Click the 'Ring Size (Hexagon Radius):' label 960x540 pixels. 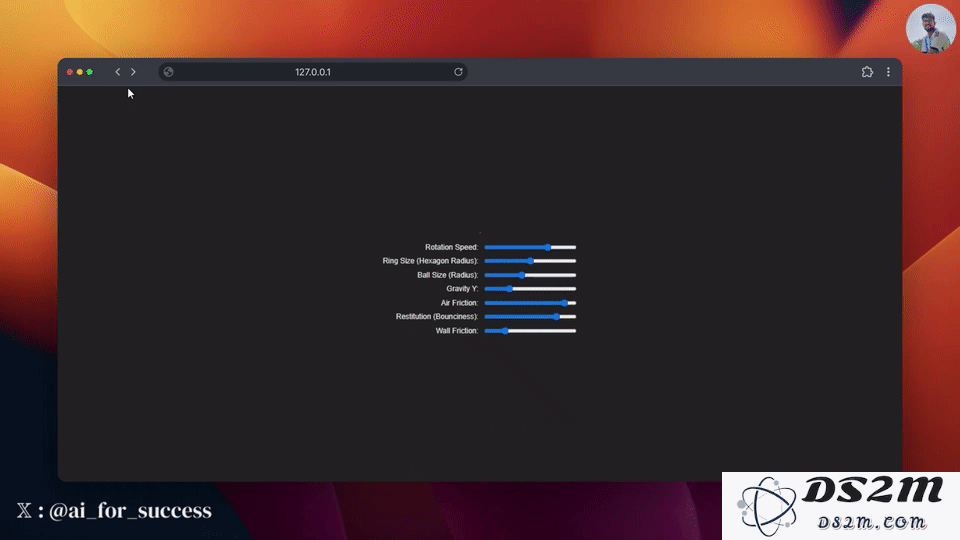[430, 261]
